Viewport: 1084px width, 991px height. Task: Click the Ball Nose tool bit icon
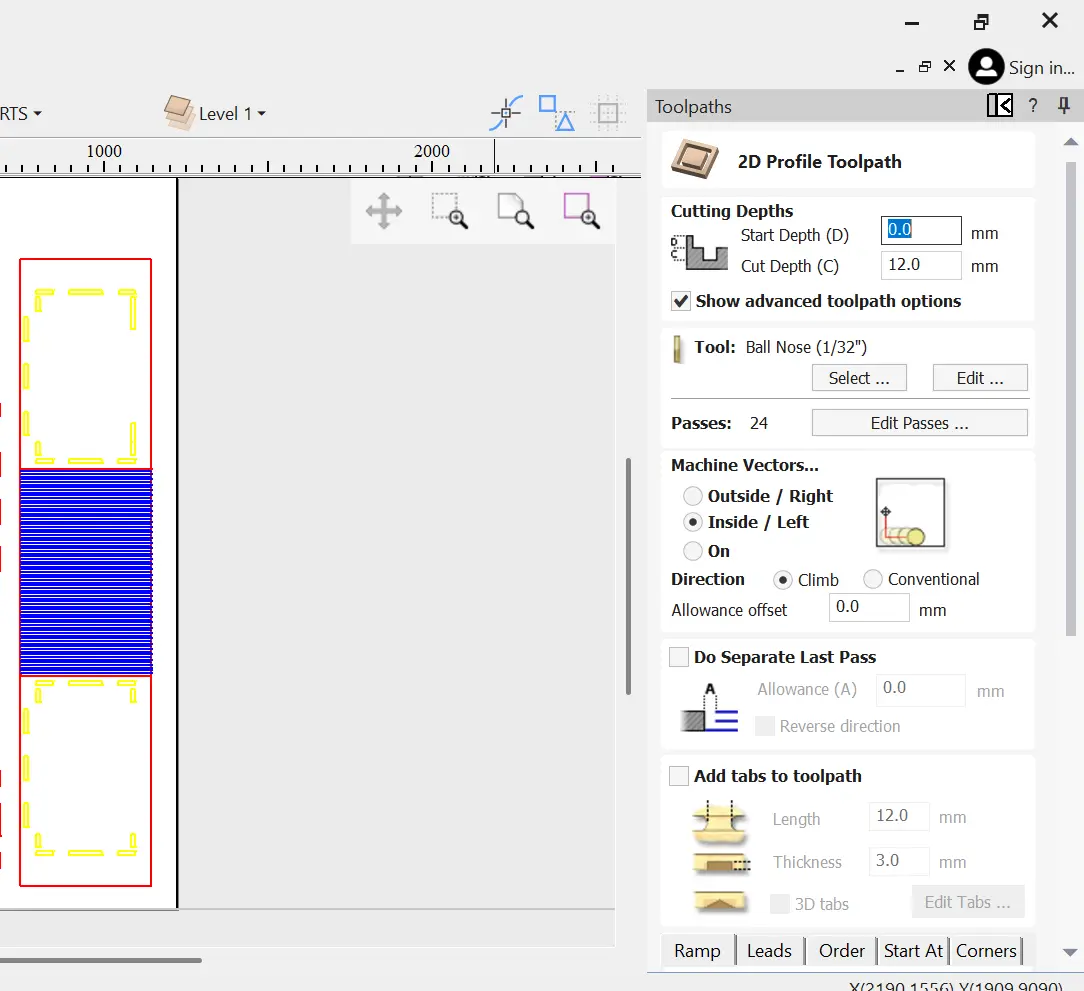click(x=678, y=349)
